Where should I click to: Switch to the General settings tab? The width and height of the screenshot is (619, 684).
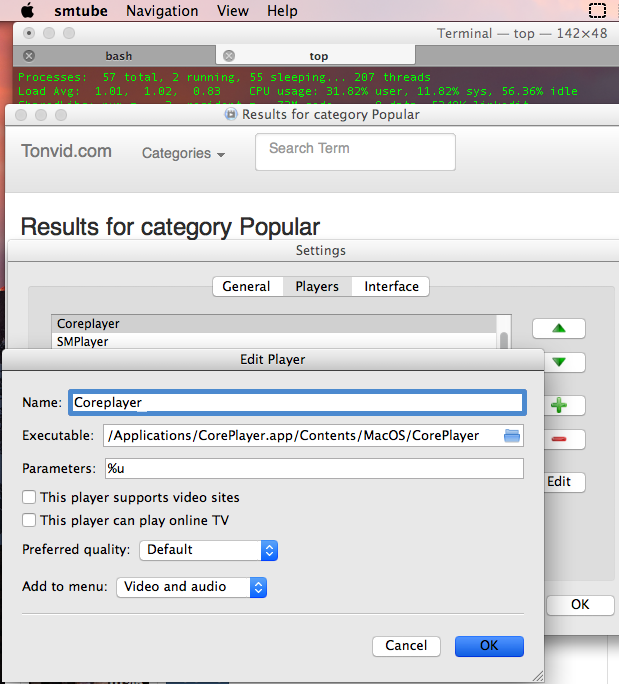(246, 287)
